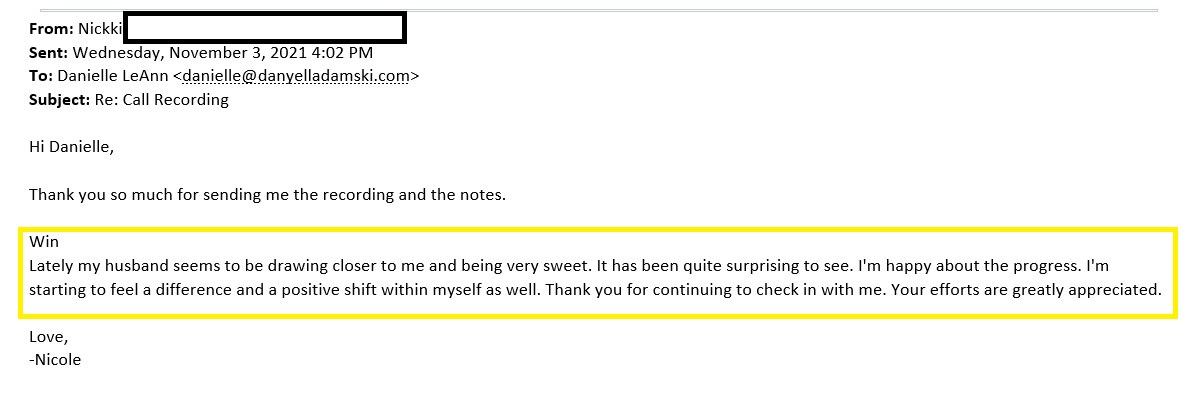Image resolution: width=1183 pixels, height=407 pixels.
Task: Click the Subject: header label
Action: click(x=59, y=100)
